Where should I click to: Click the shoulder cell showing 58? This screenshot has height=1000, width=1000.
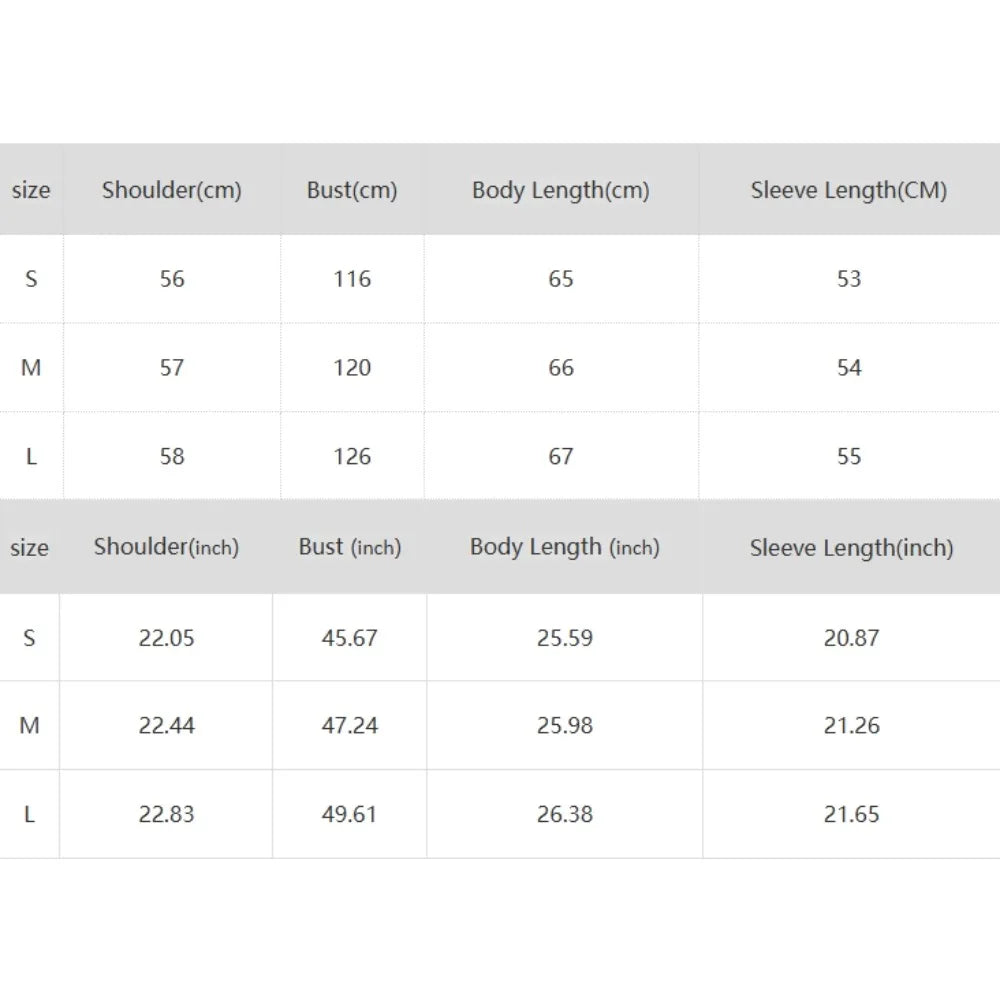172,457
